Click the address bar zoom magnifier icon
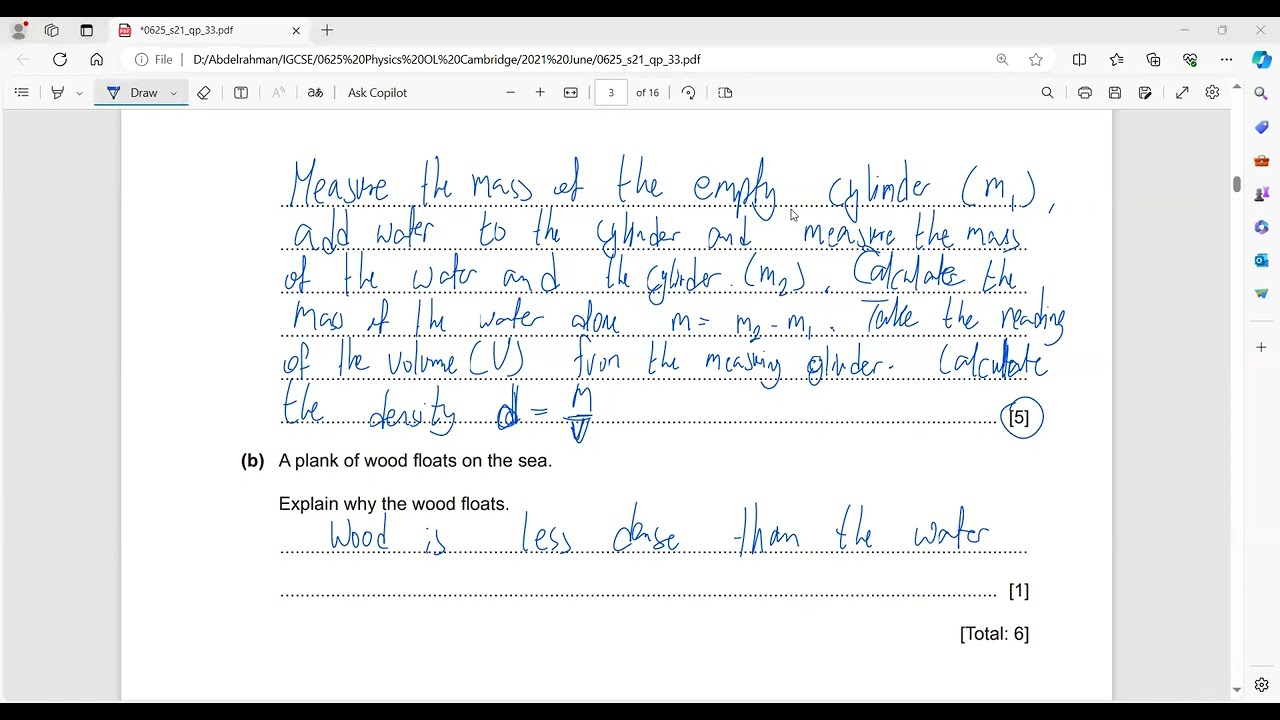1280x720 pixels. [1002, 59]
